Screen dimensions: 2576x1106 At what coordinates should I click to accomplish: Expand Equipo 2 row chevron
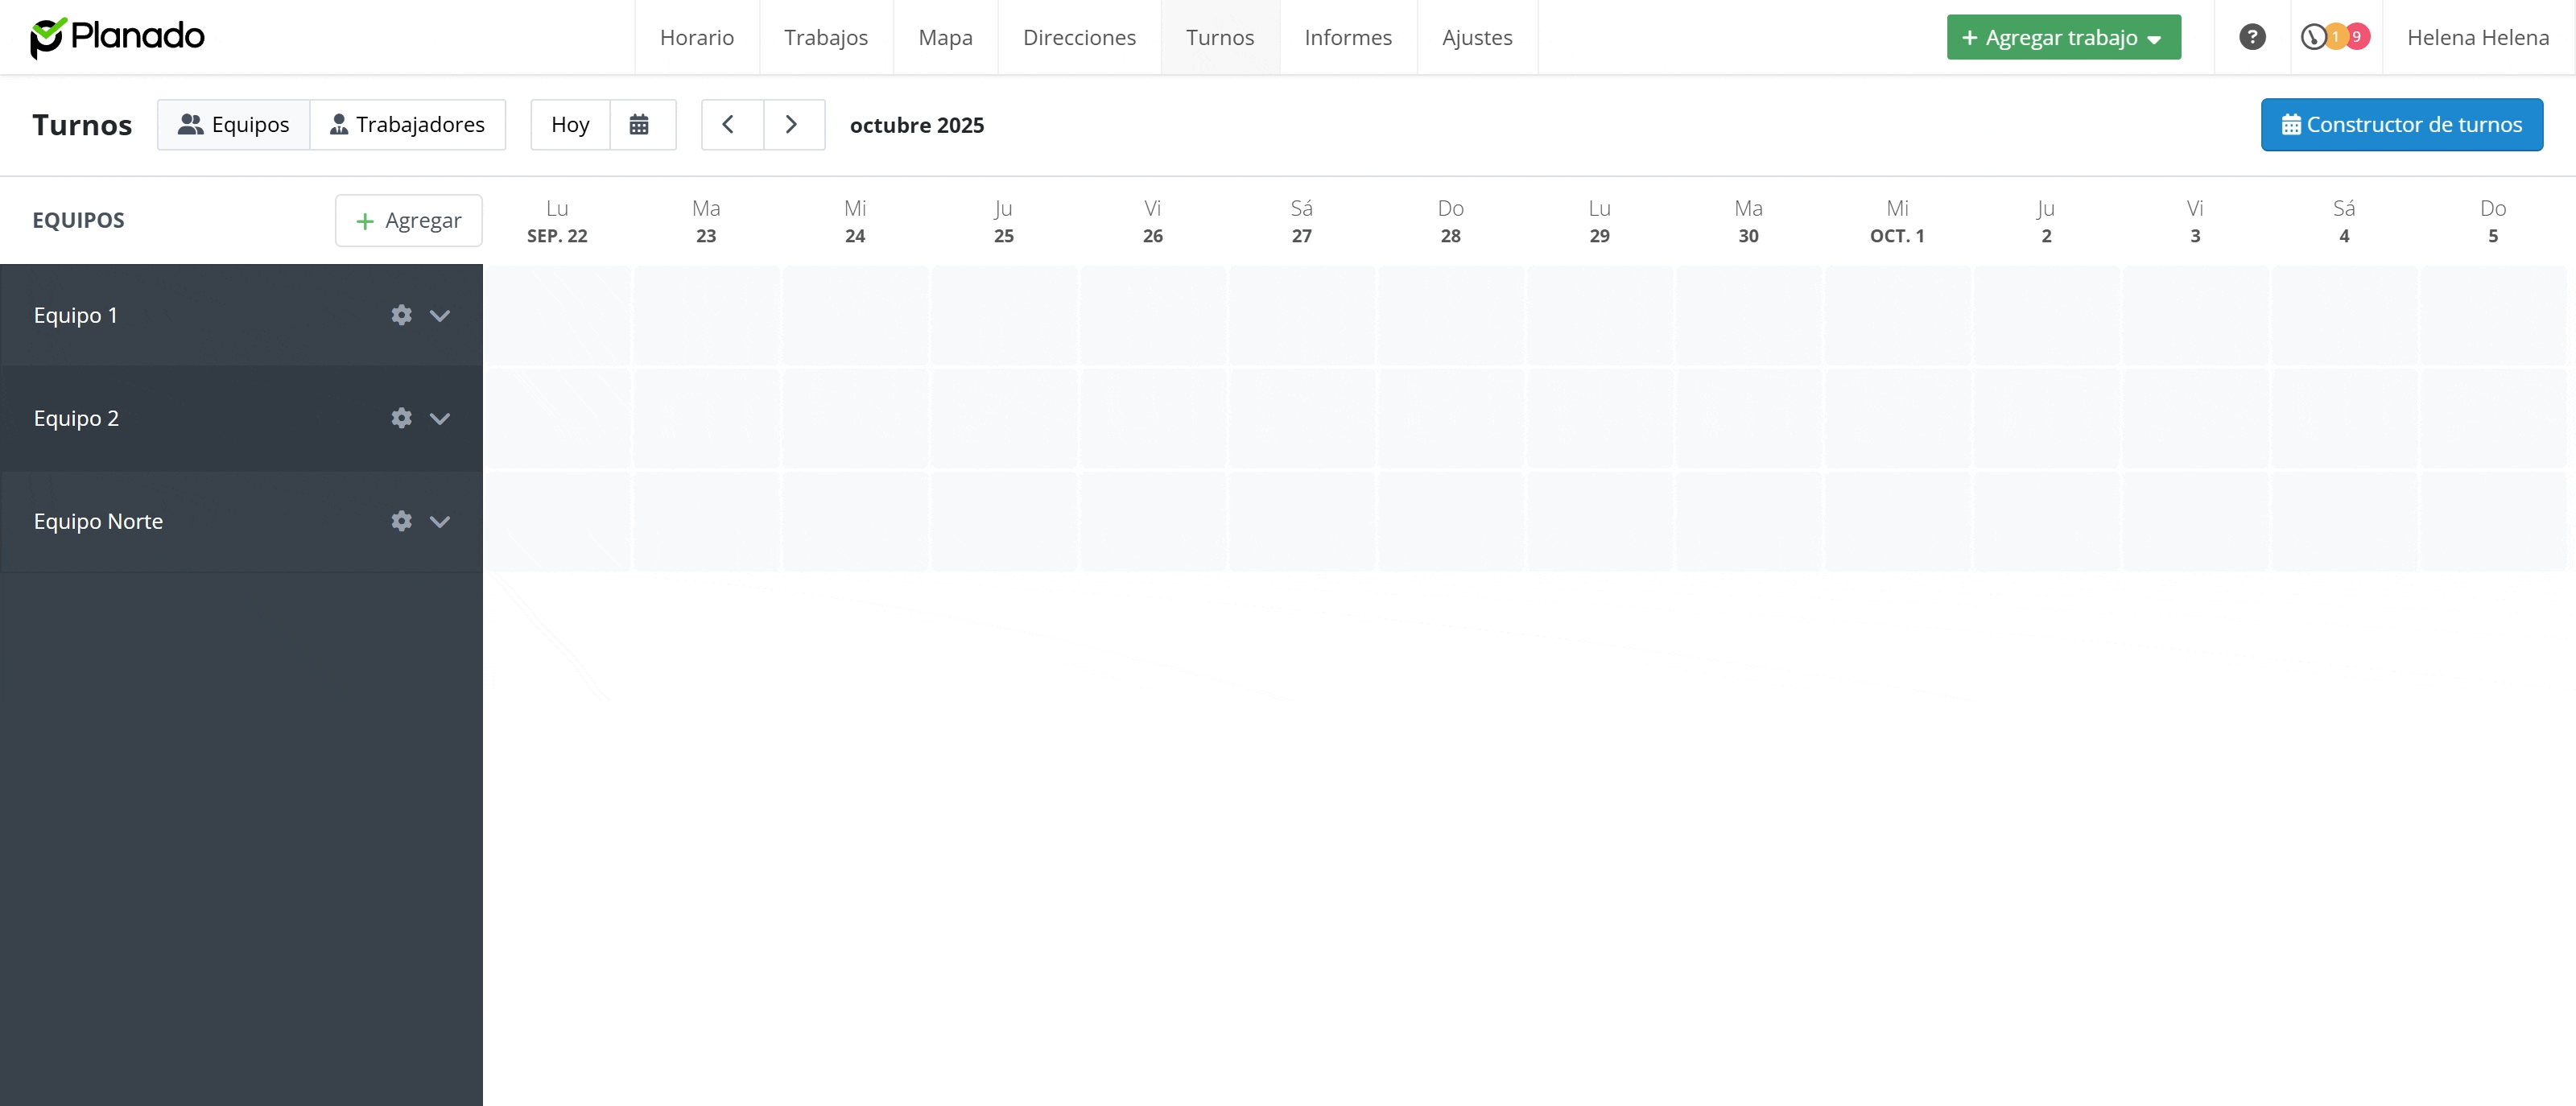point(440,418)
